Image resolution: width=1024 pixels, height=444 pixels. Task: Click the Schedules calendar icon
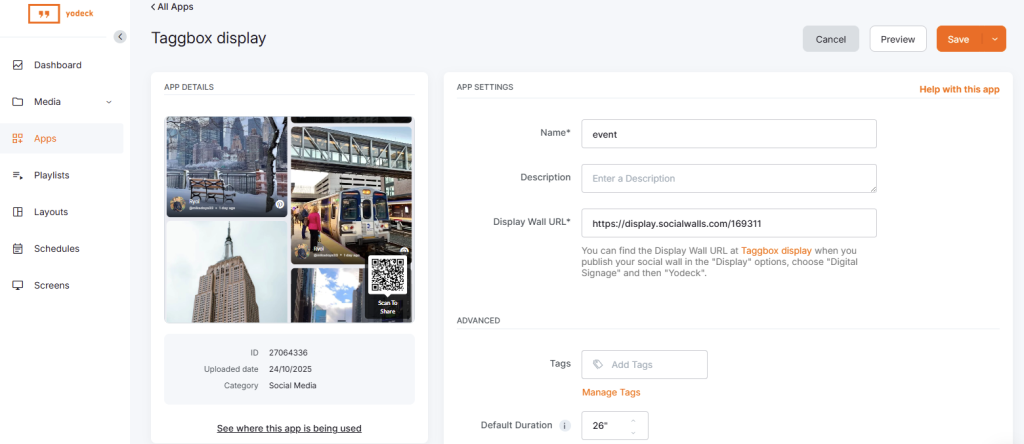tap(17, 249)
